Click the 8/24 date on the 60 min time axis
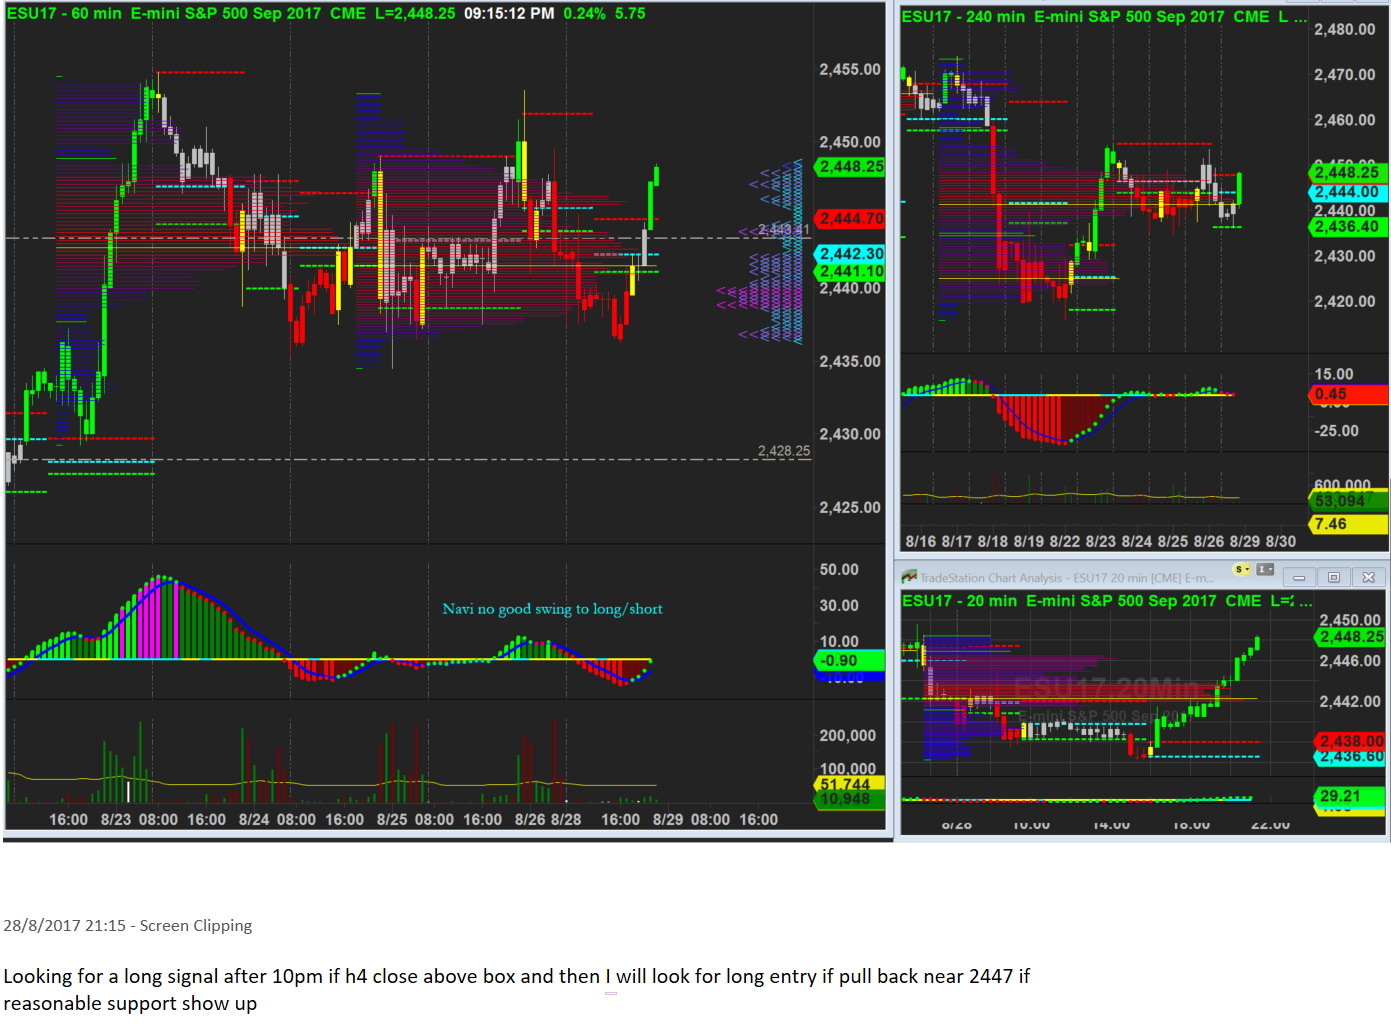The height and width of the screenshot is (1025, 1391). pyautogui.click(x=254, y=820)
